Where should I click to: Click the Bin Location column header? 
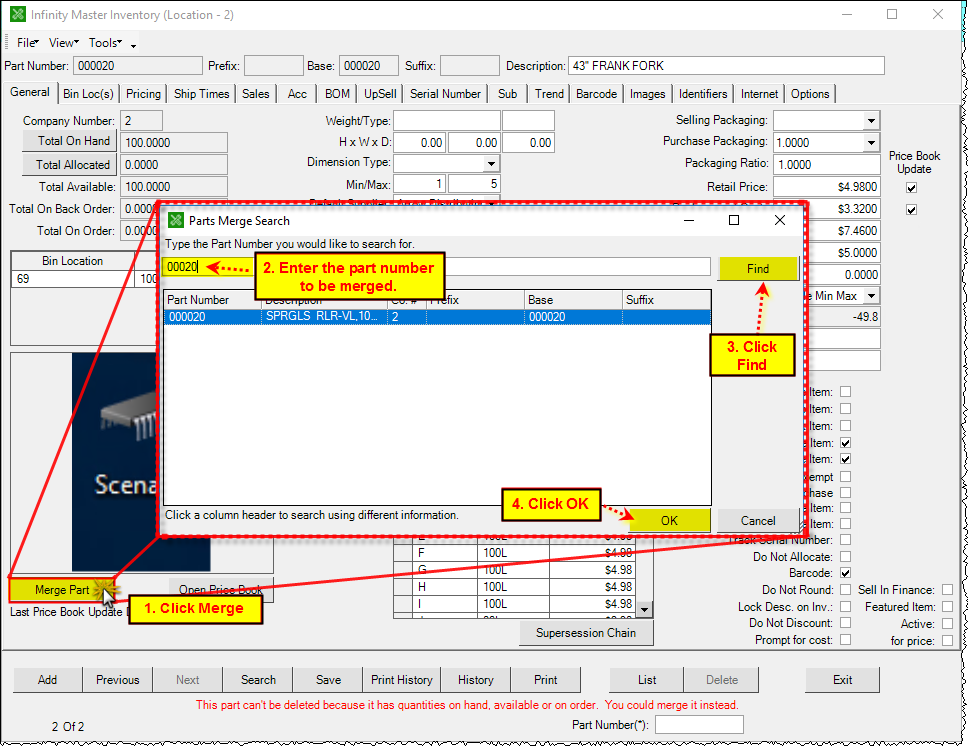tap(72, 261)
